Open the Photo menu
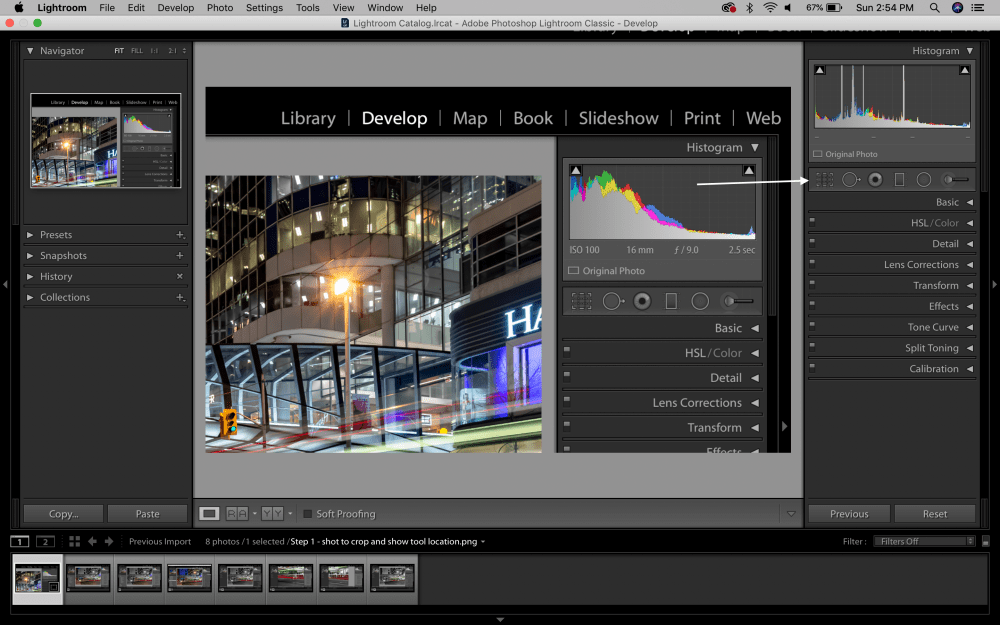Image resolution: width=1000 pixels, height=625 pixels. click(x=219, y=8)
